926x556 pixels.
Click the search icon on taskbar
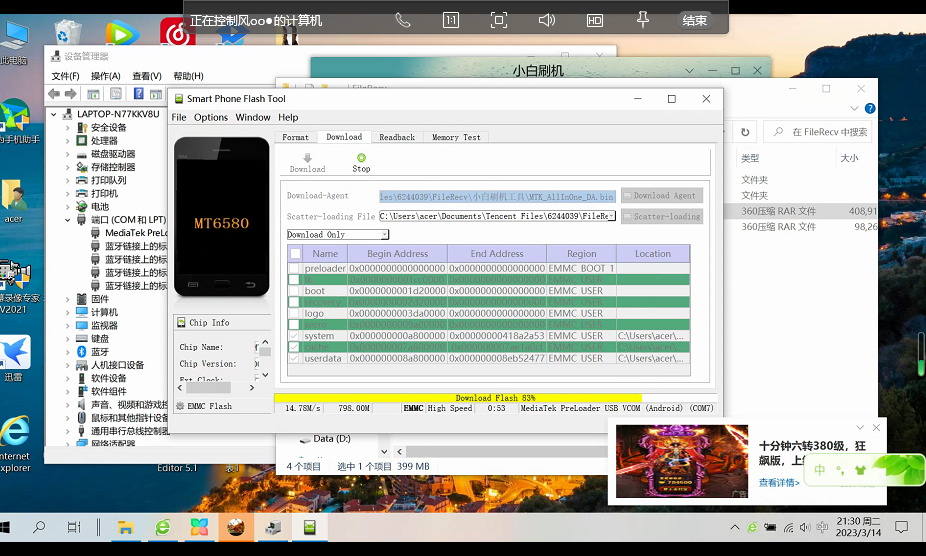pos(39,526)
